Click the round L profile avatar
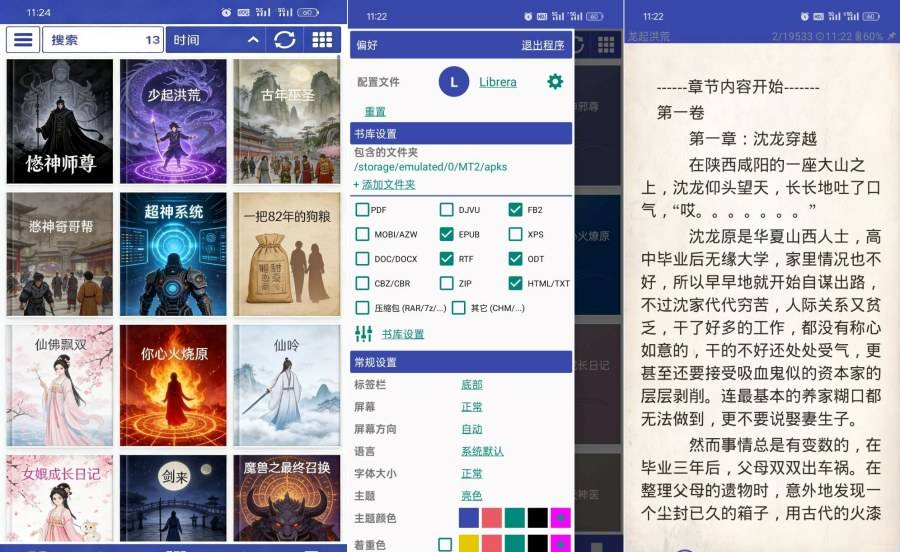This screenshot has height=552, width=900. pyautogui.click(x=453, y=82)
